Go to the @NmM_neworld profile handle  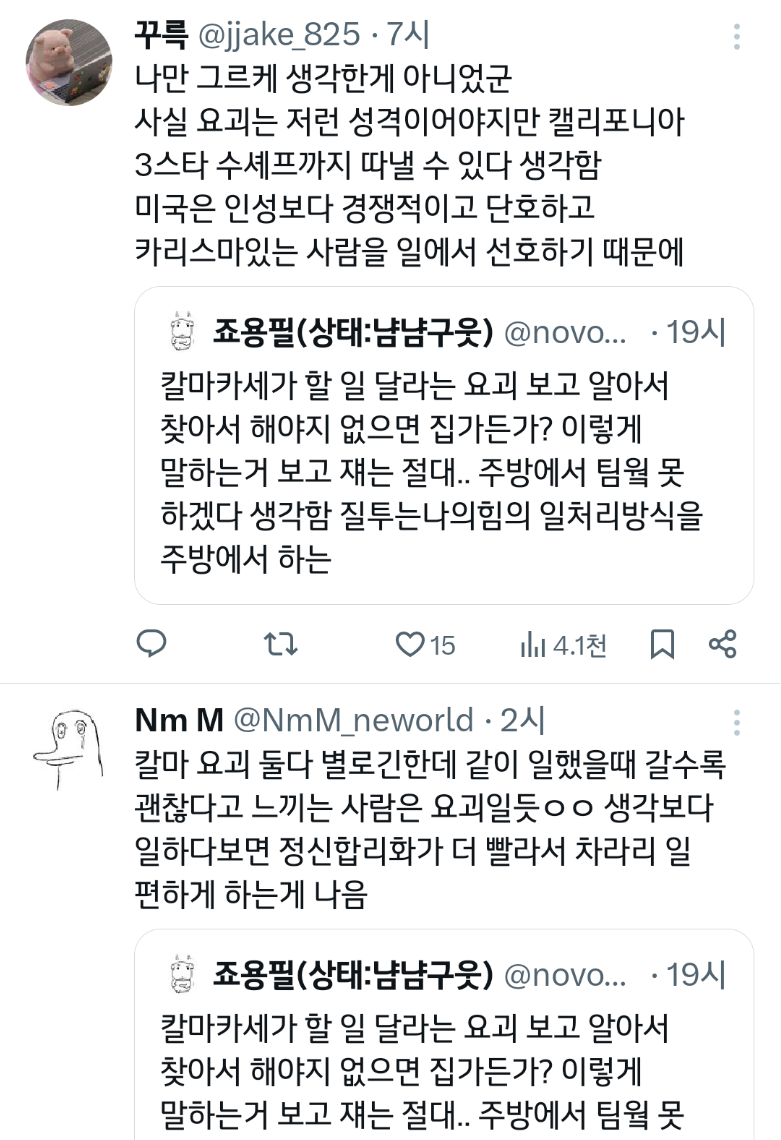(353, 720)
